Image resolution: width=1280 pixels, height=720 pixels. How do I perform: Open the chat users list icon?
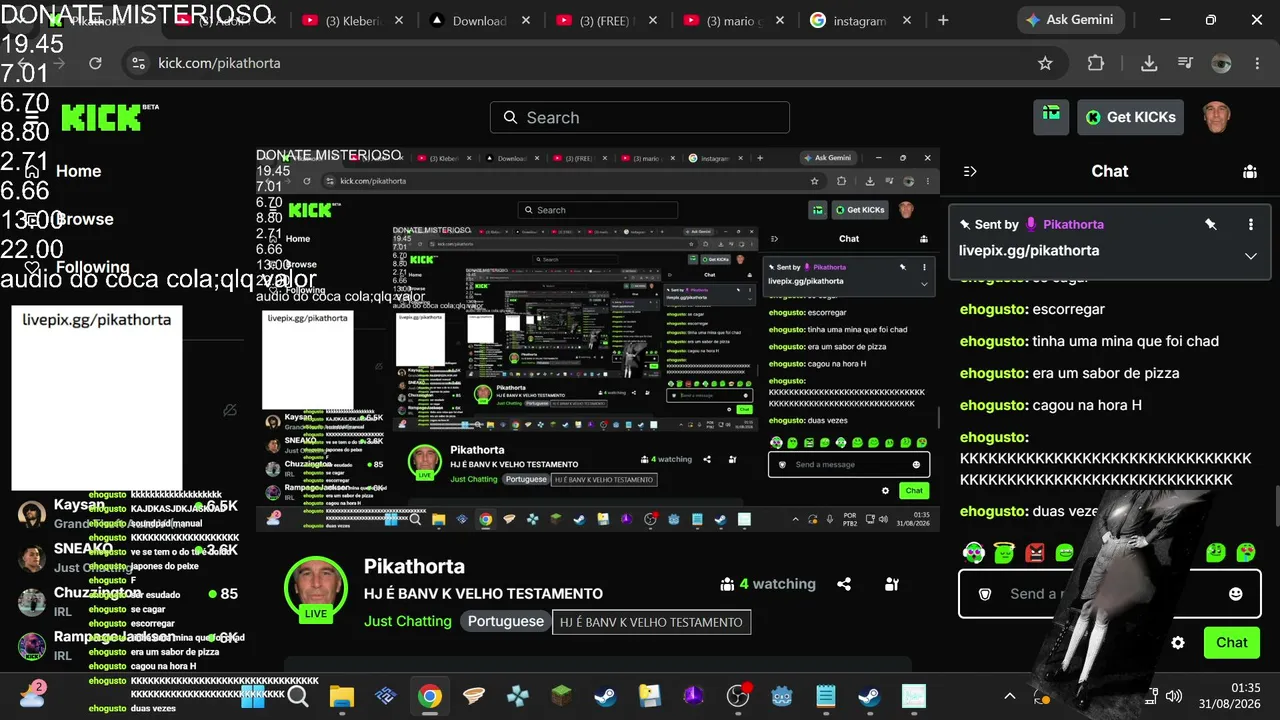pos(1250,171)
